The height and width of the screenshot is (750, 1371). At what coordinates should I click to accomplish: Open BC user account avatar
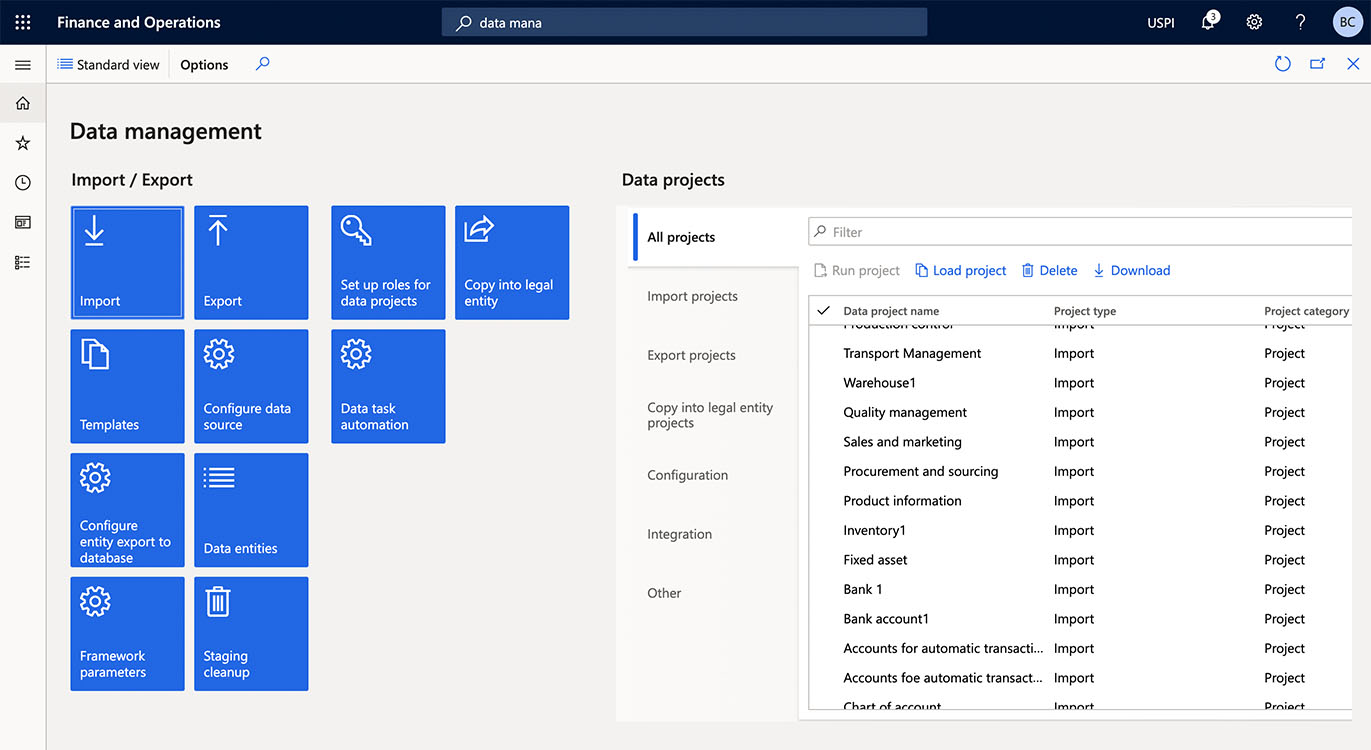pyautogui.click(x=1347, y=22)
